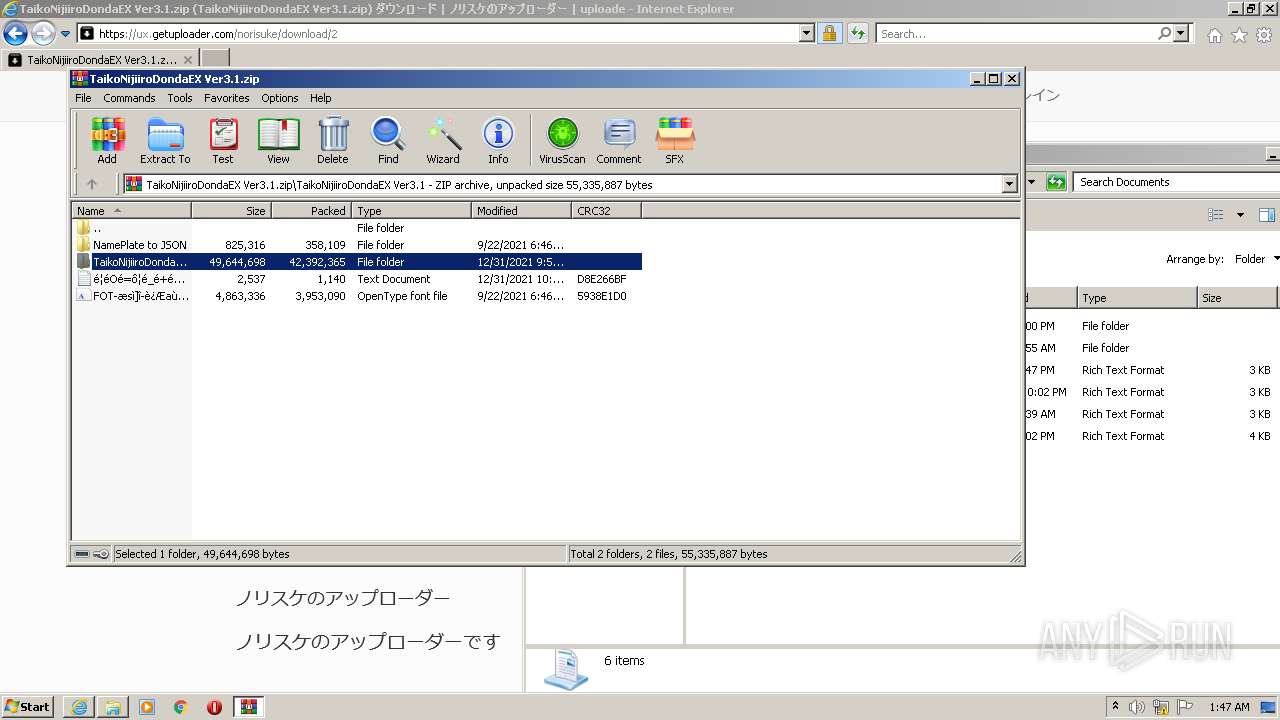Viewport: 1280px width, 720px height.
Task: Sort by CRC32 column header
Action: pyautogui.click(x=606, y=211)
